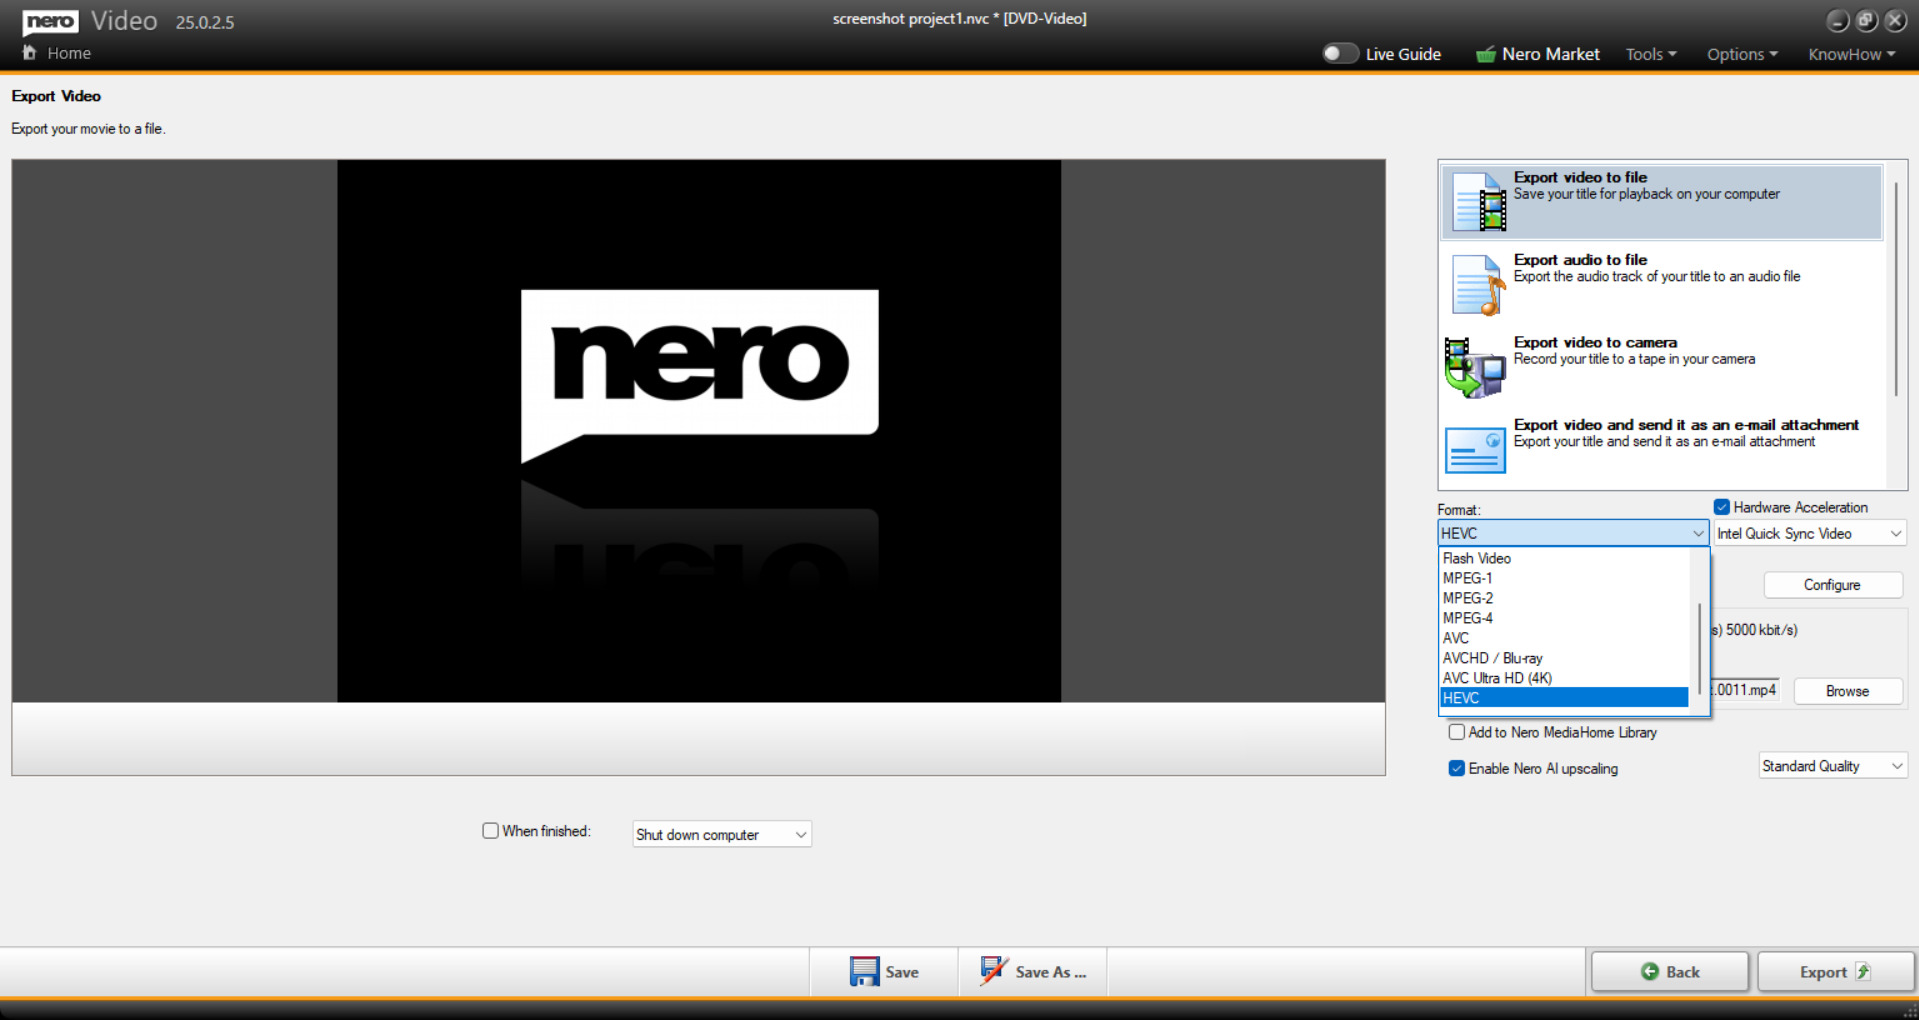Screen dimensions: 1919x1020
Task: Click the Nero logo video preview
Action: tap(699, 431)
